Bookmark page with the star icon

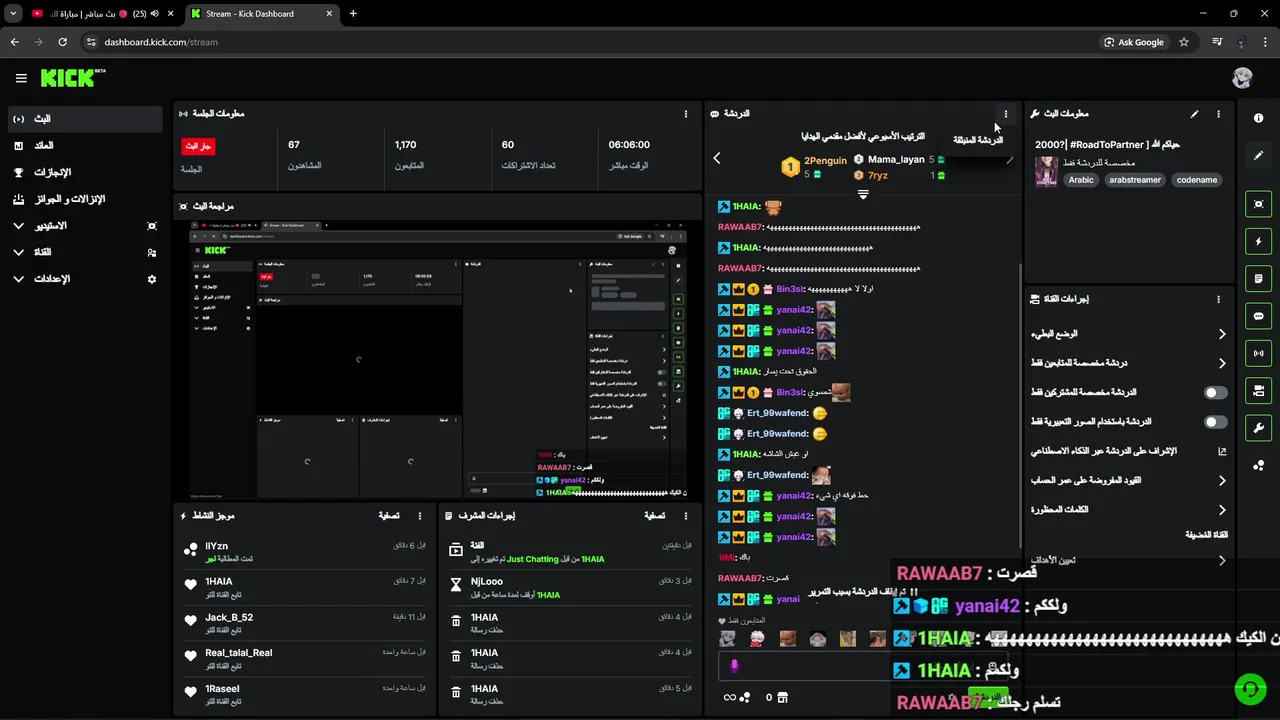1184,42
